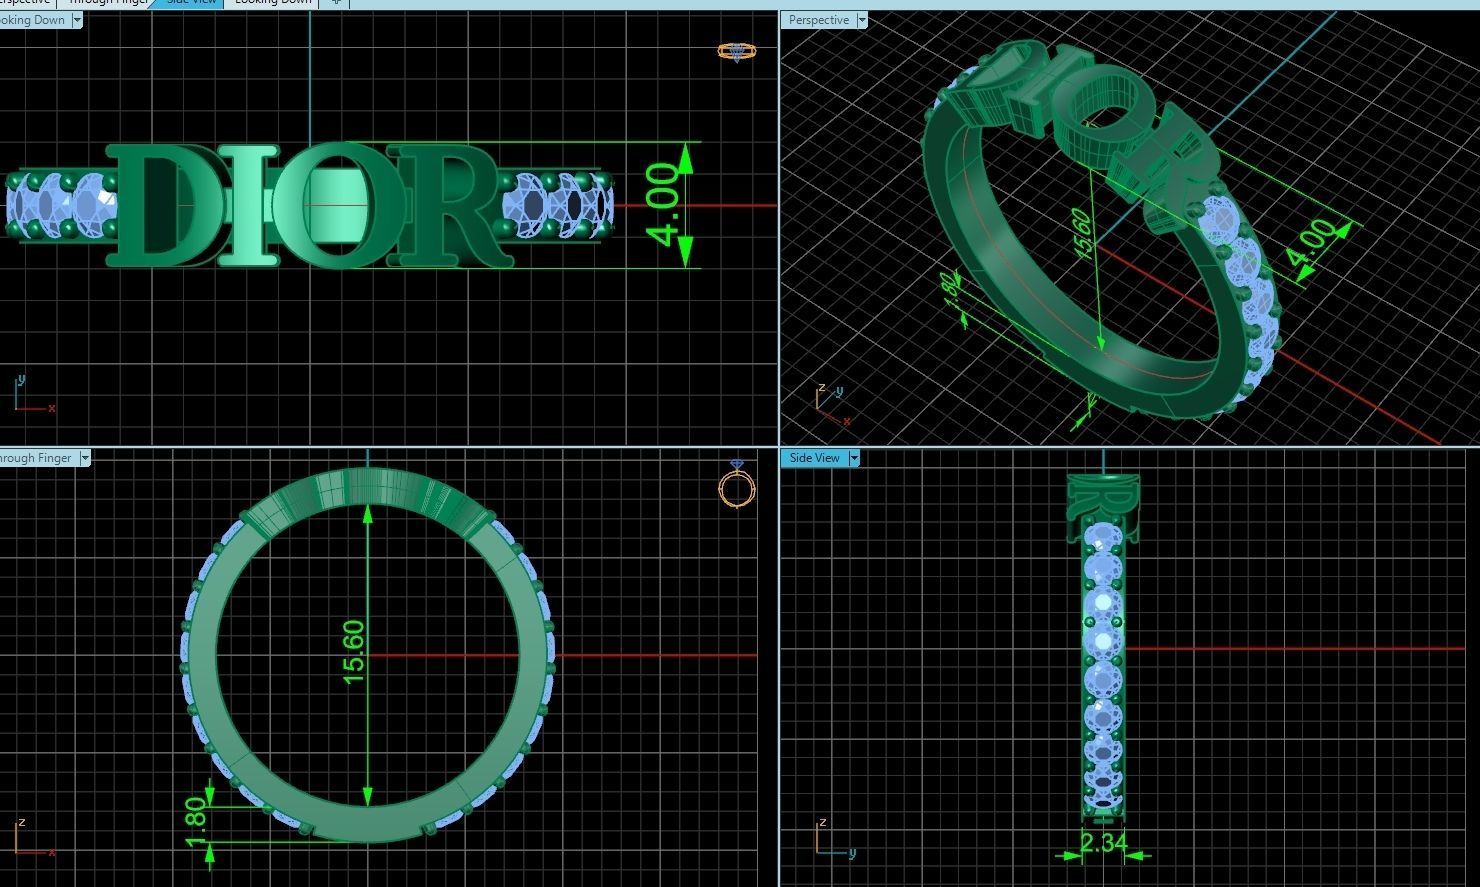
Task: Select the 1.80 dimension in Perspective view
Action: coord(951,292)
